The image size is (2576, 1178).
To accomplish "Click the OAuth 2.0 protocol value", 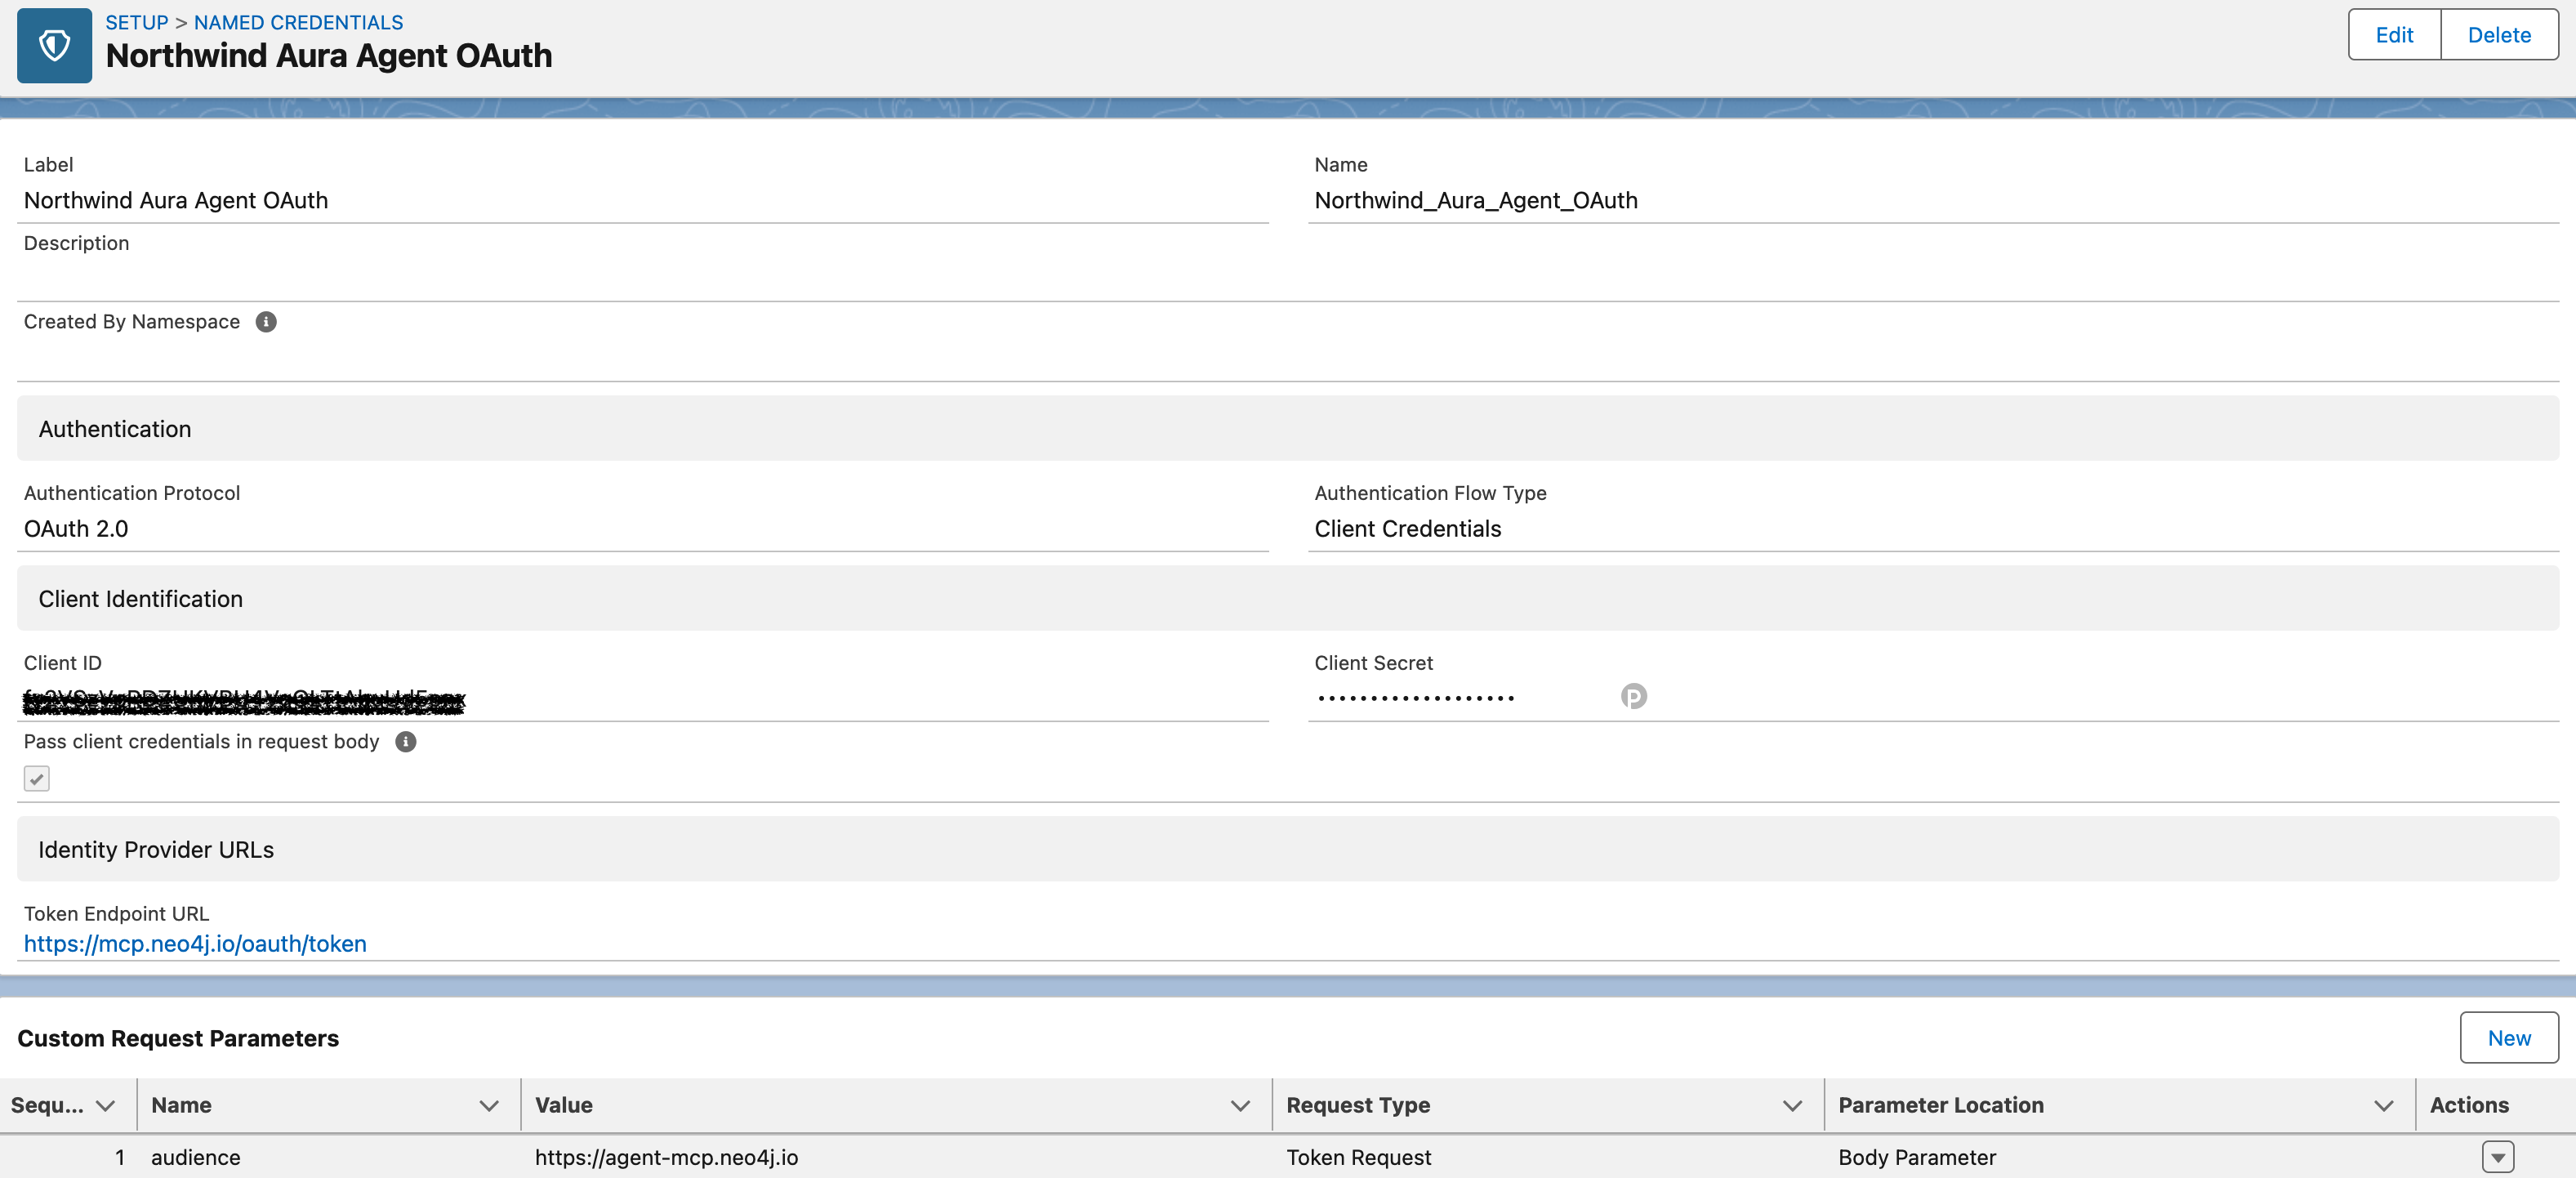I will point(76,530).
